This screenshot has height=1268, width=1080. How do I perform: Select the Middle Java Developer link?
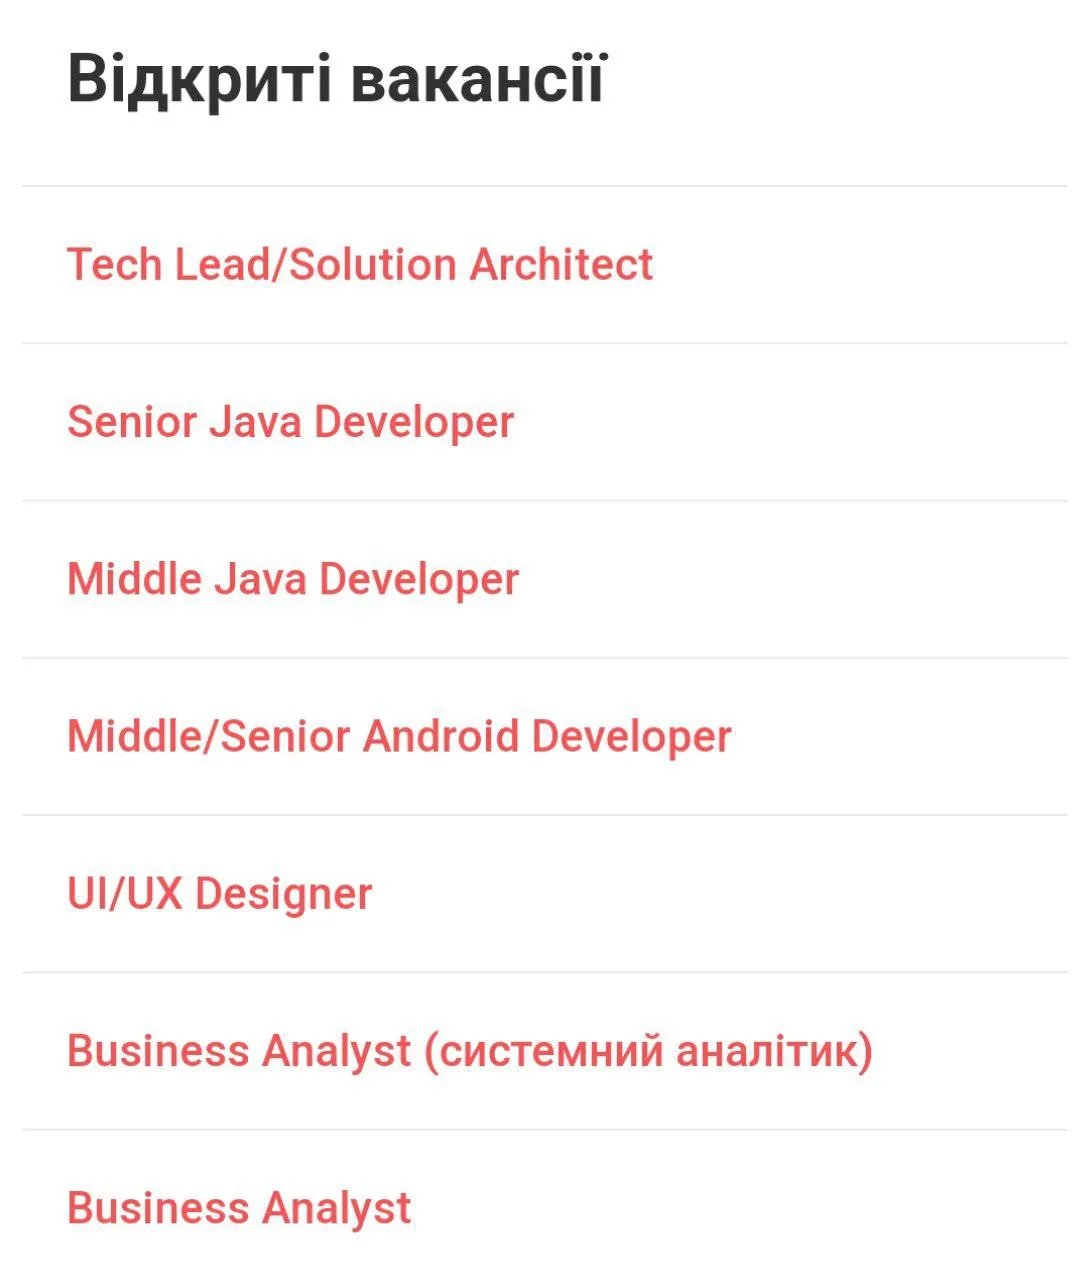pos(293,579)
